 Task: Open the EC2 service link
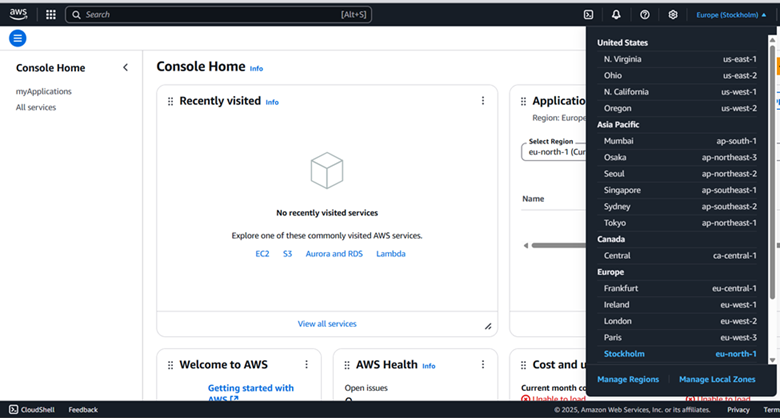[262, 254]
